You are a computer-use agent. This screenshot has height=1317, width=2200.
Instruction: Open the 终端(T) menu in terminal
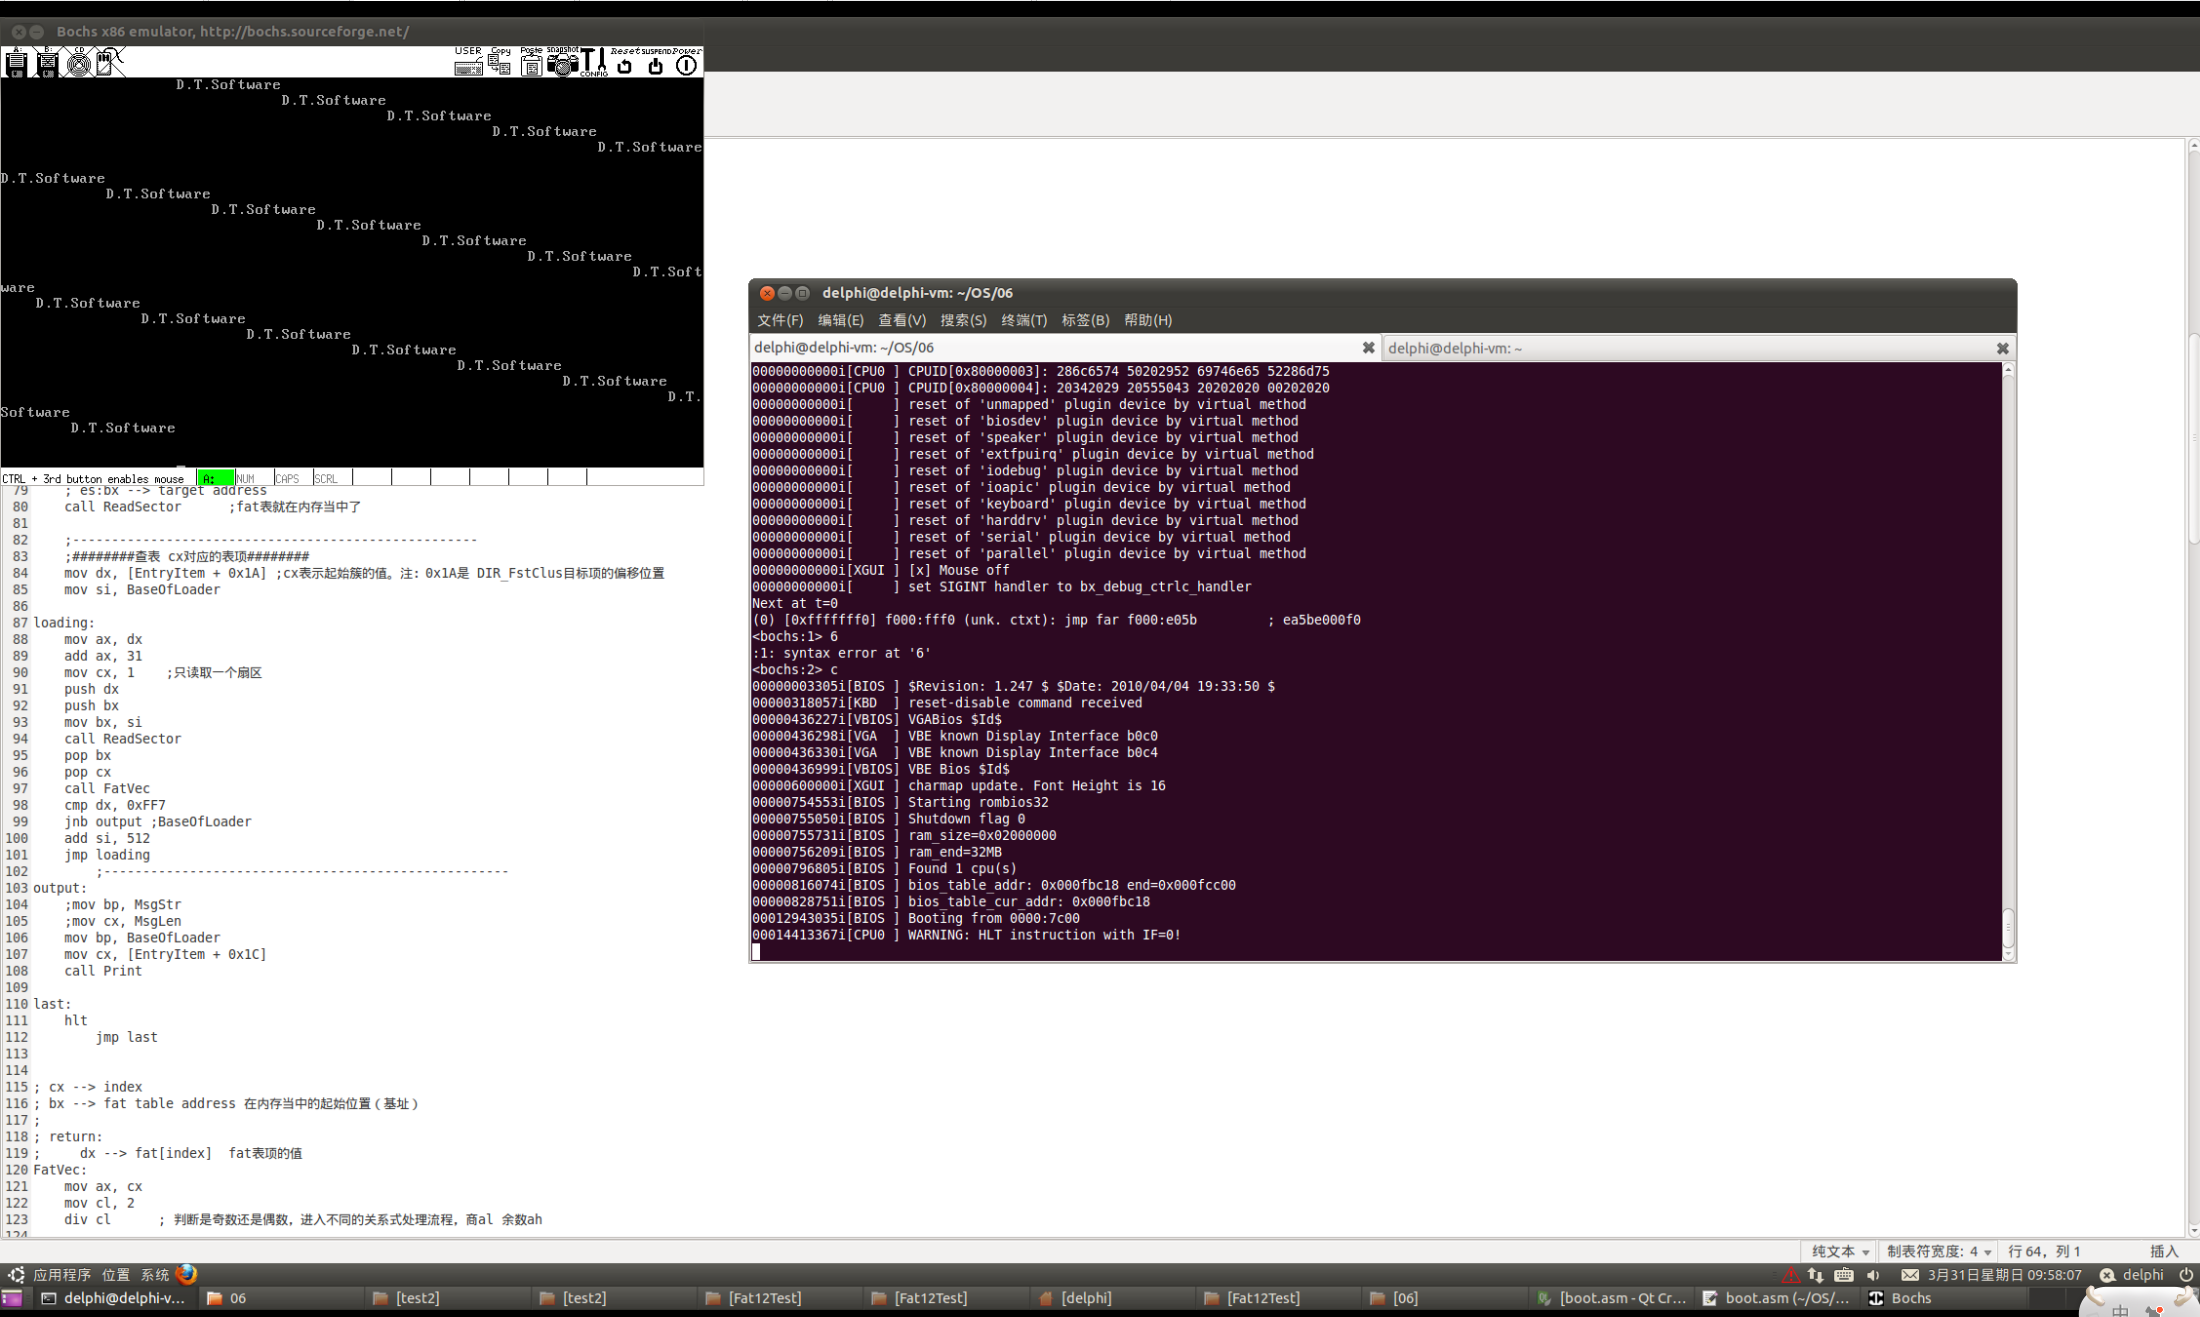[1023, 320]
